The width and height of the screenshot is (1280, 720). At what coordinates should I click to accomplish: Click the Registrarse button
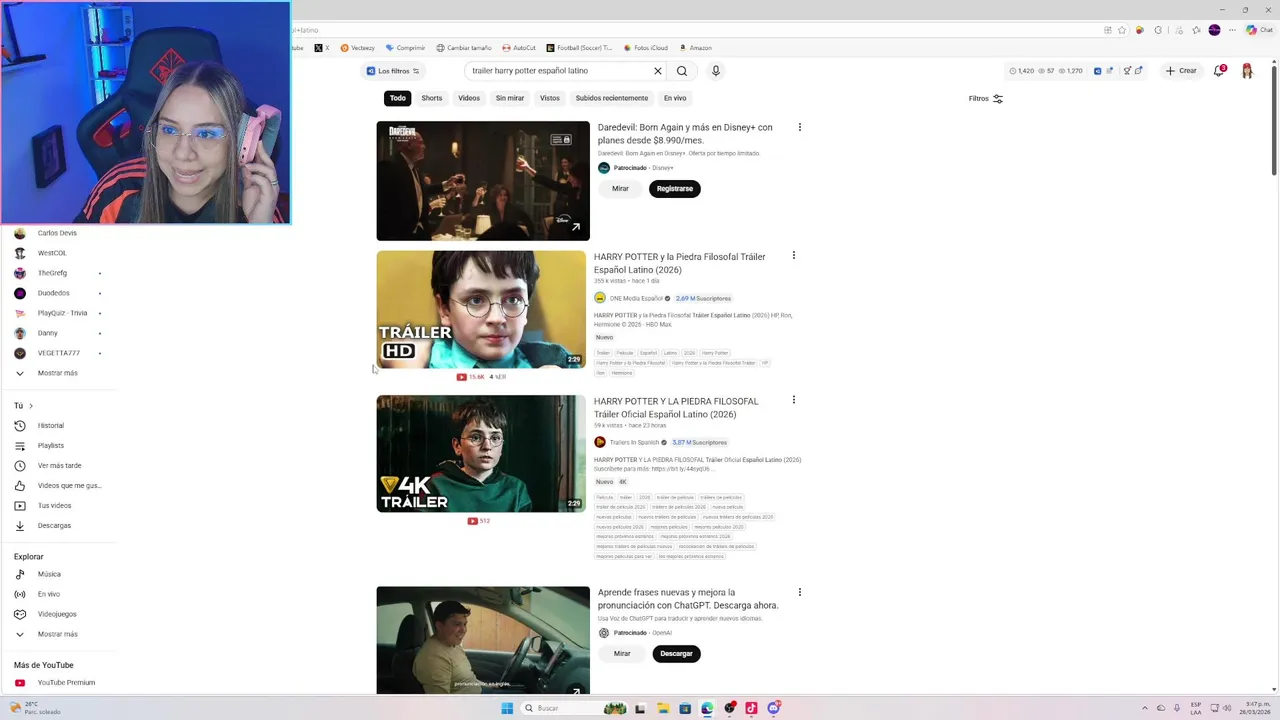tap(675, 188)
